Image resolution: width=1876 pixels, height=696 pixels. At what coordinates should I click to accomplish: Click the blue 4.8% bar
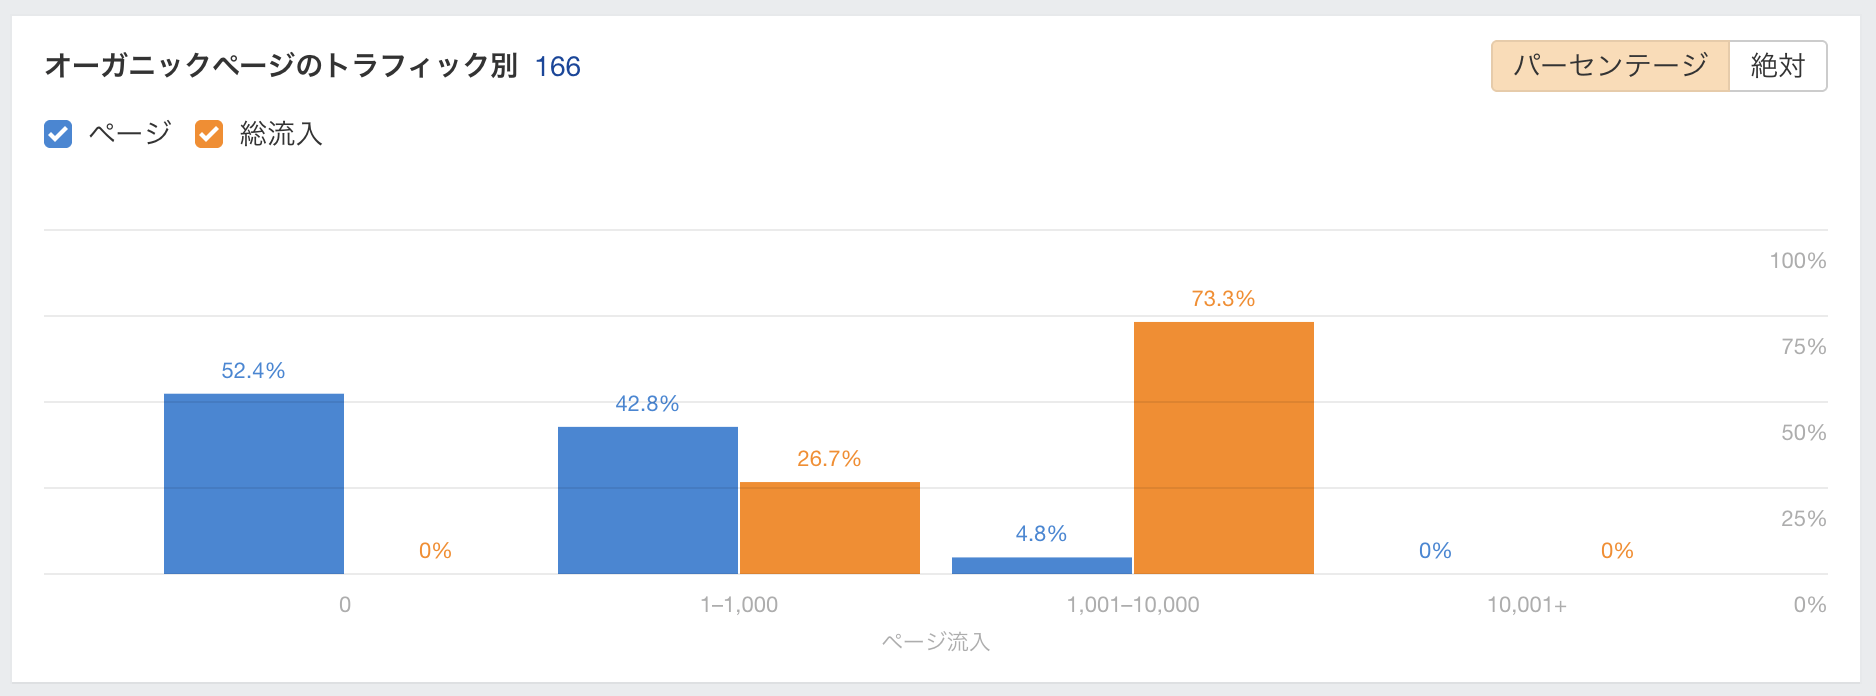(x=1042, y=566)
